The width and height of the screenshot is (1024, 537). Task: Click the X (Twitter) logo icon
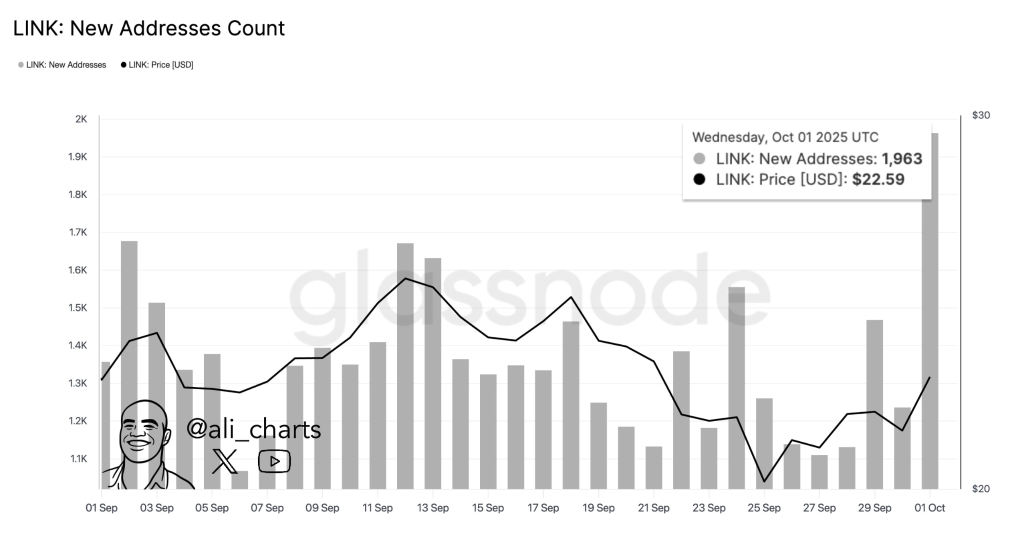point(225,461)
